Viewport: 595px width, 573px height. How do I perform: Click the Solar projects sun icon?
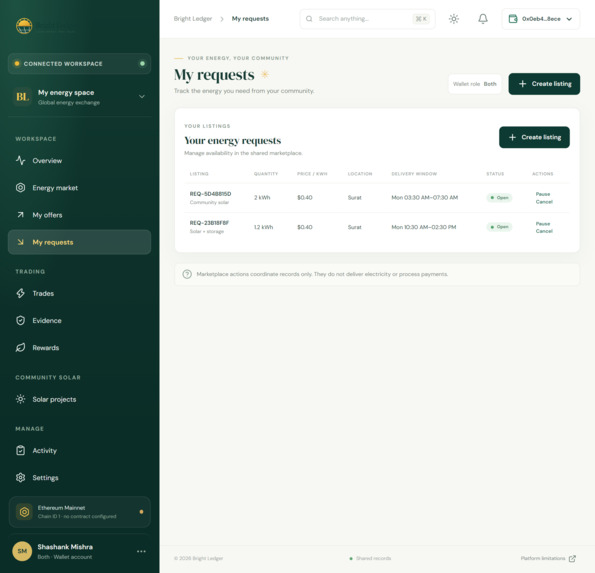pos(20,399)
